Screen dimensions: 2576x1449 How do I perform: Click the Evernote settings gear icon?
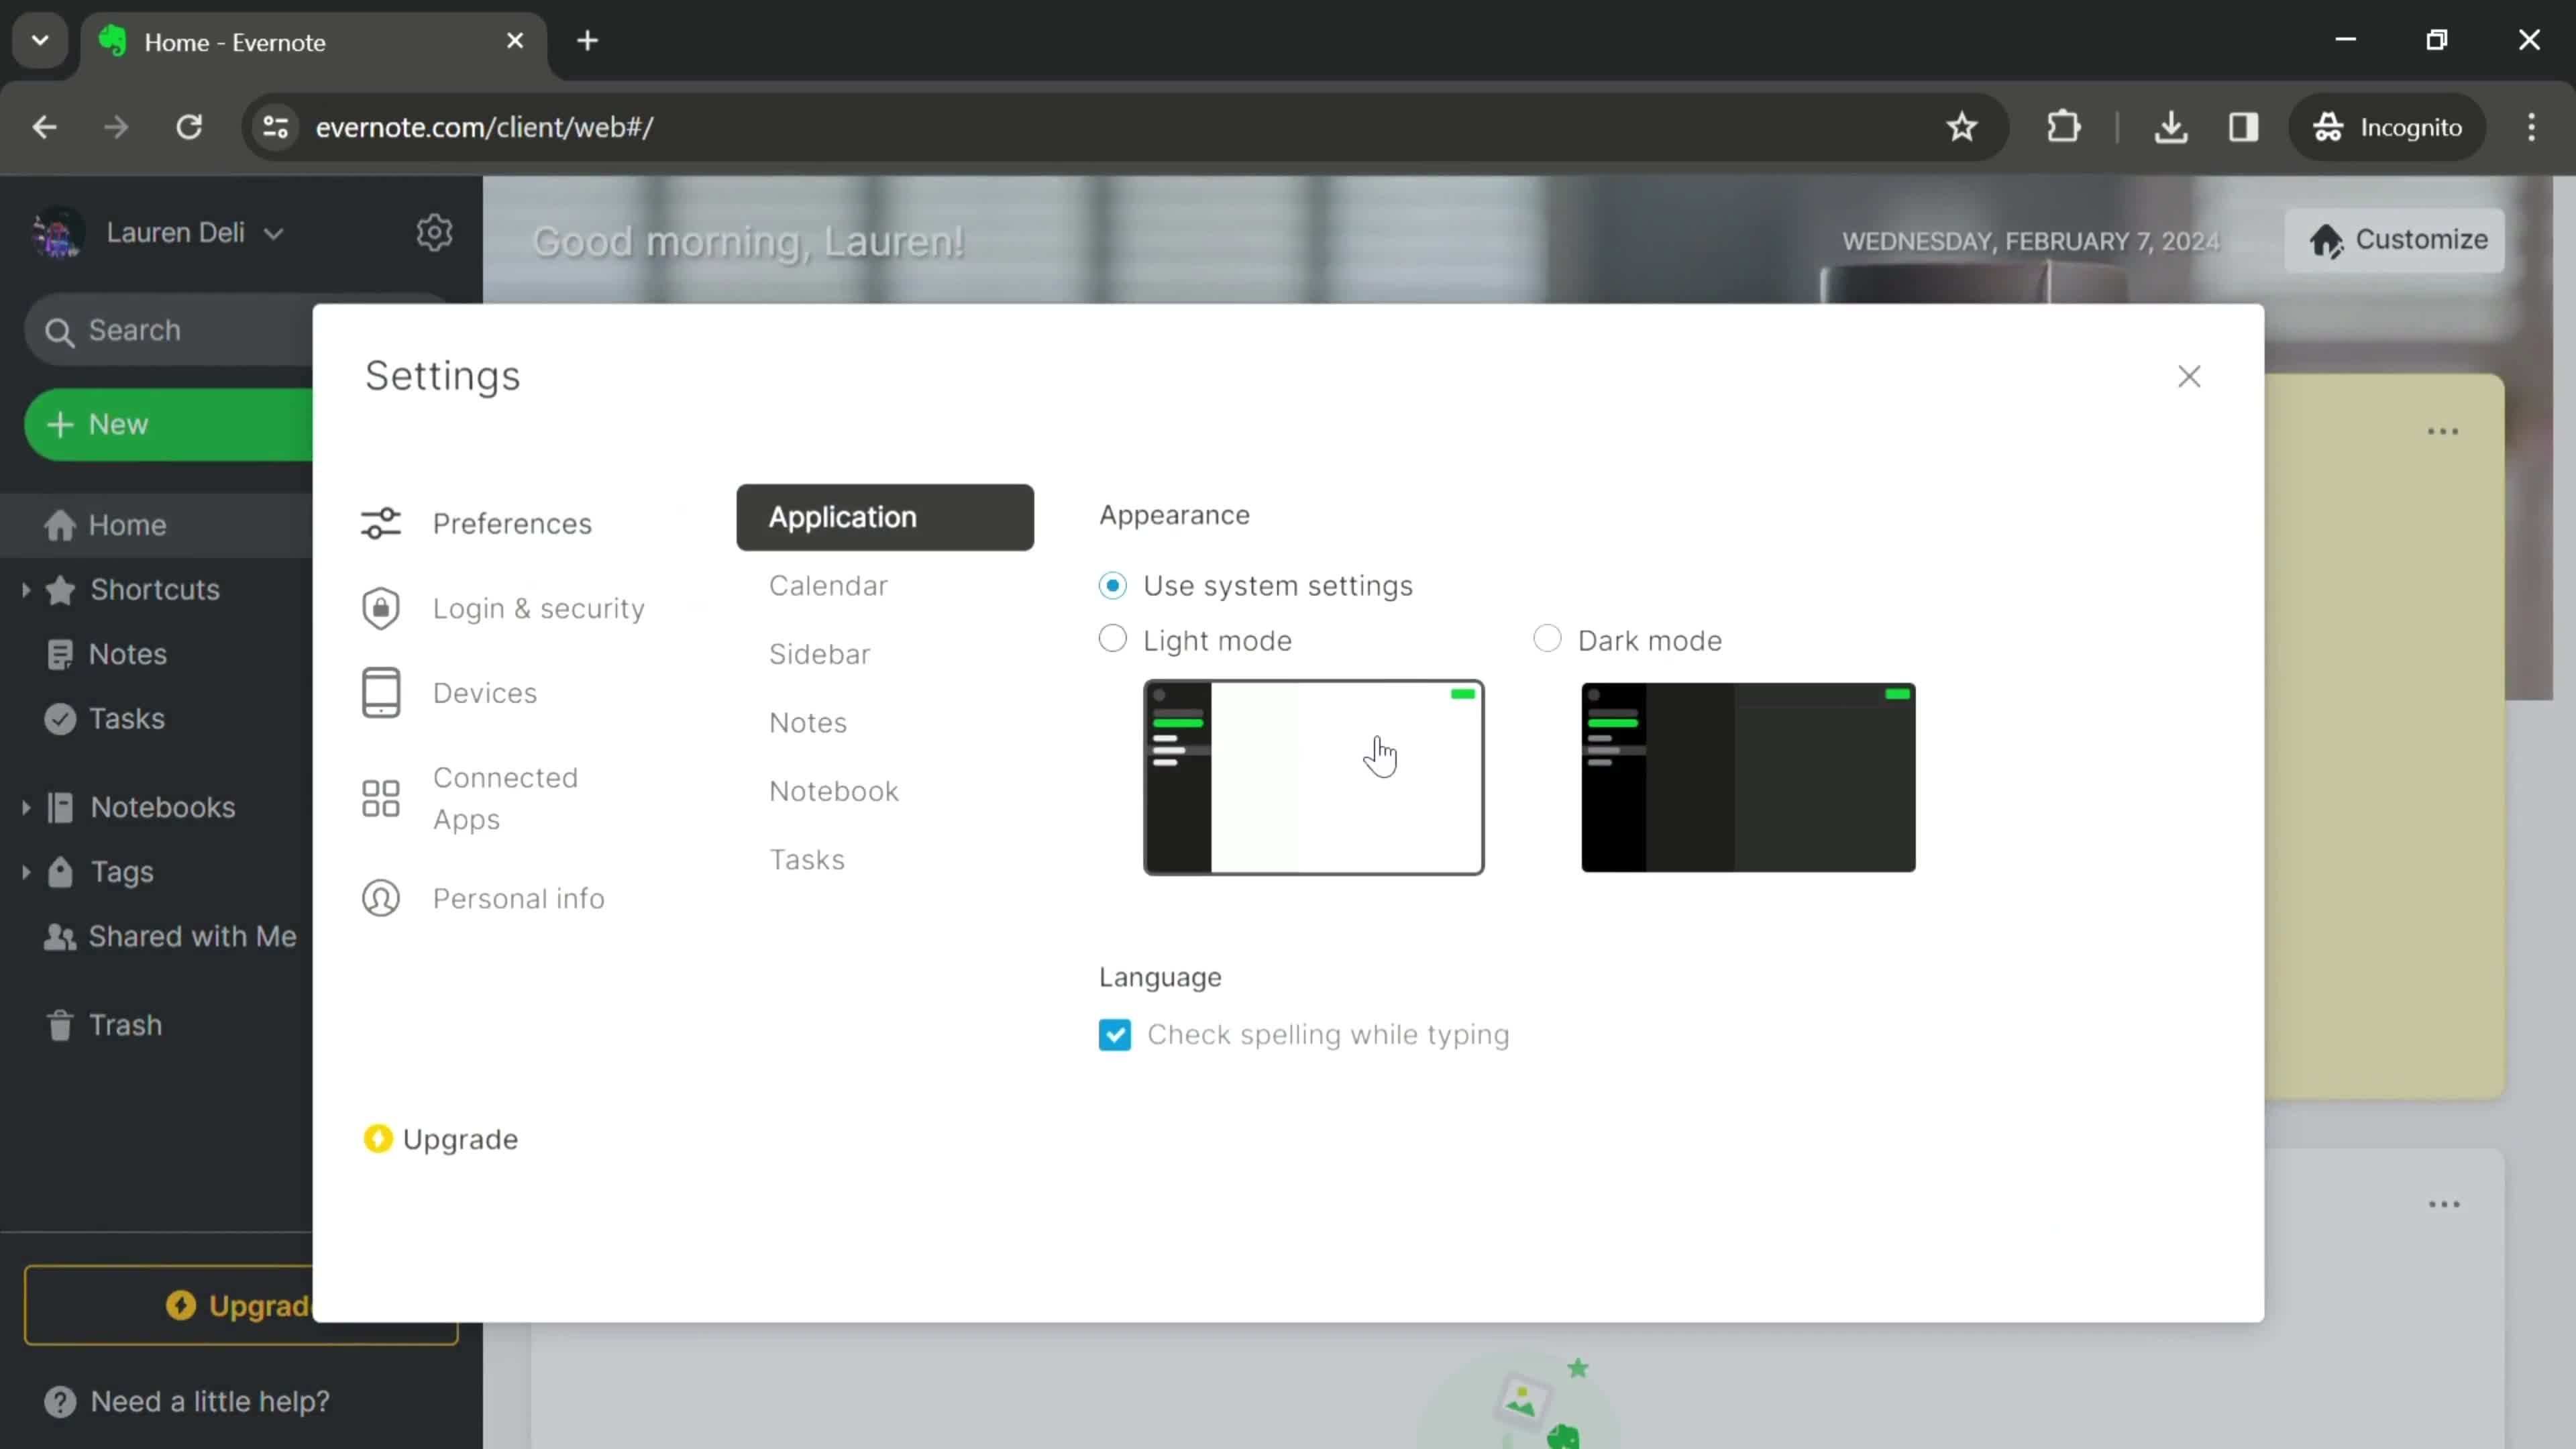pyautogui.click(x=435, y=231)
